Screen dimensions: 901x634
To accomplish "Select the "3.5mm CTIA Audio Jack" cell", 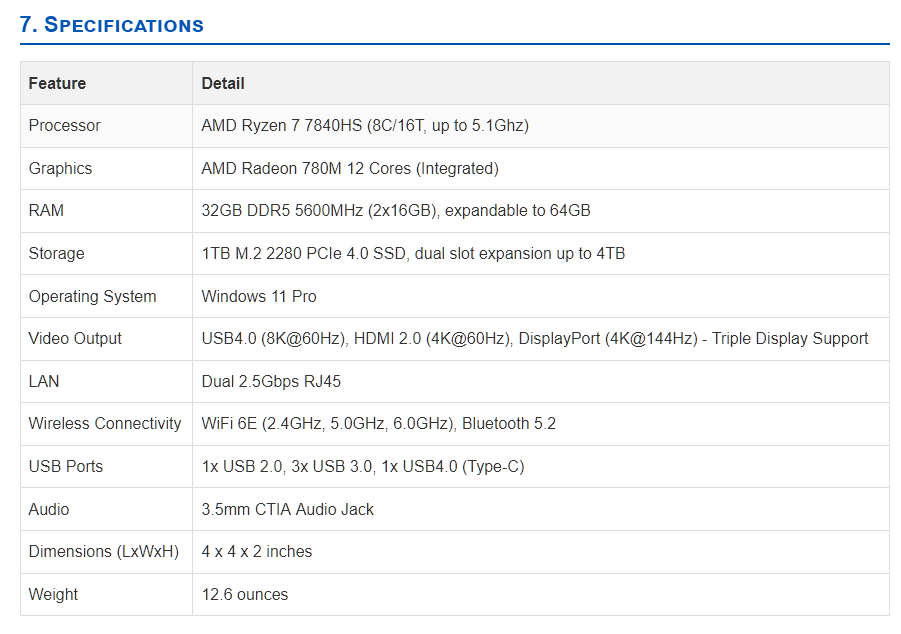I will (288, 509).
